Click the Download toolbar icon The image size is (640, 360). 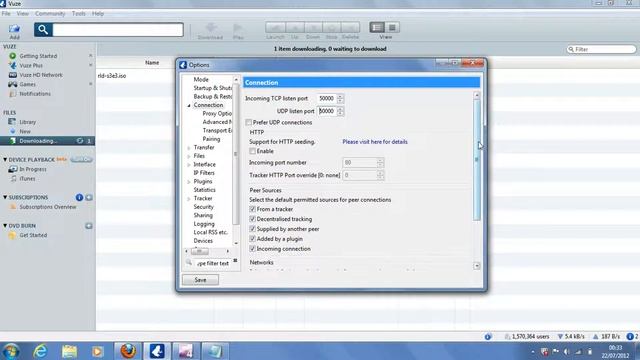coord(211,31)
